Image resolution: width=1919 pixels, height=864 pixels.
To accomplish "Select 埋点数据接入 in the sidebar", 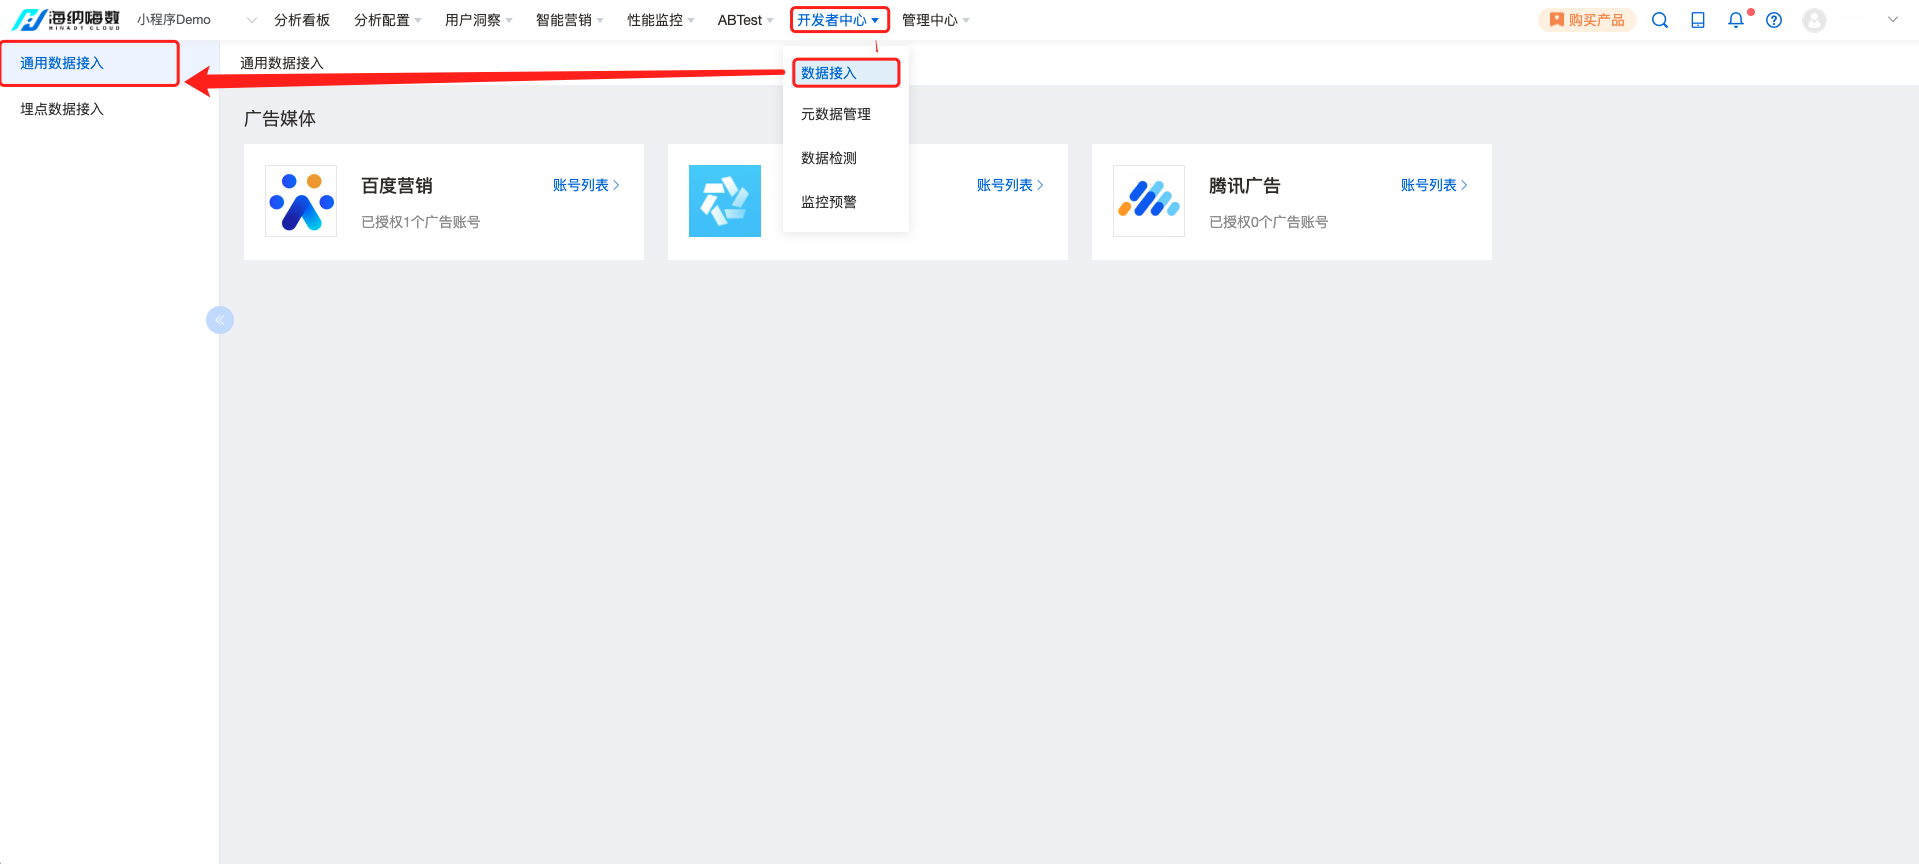I will 62,109.
